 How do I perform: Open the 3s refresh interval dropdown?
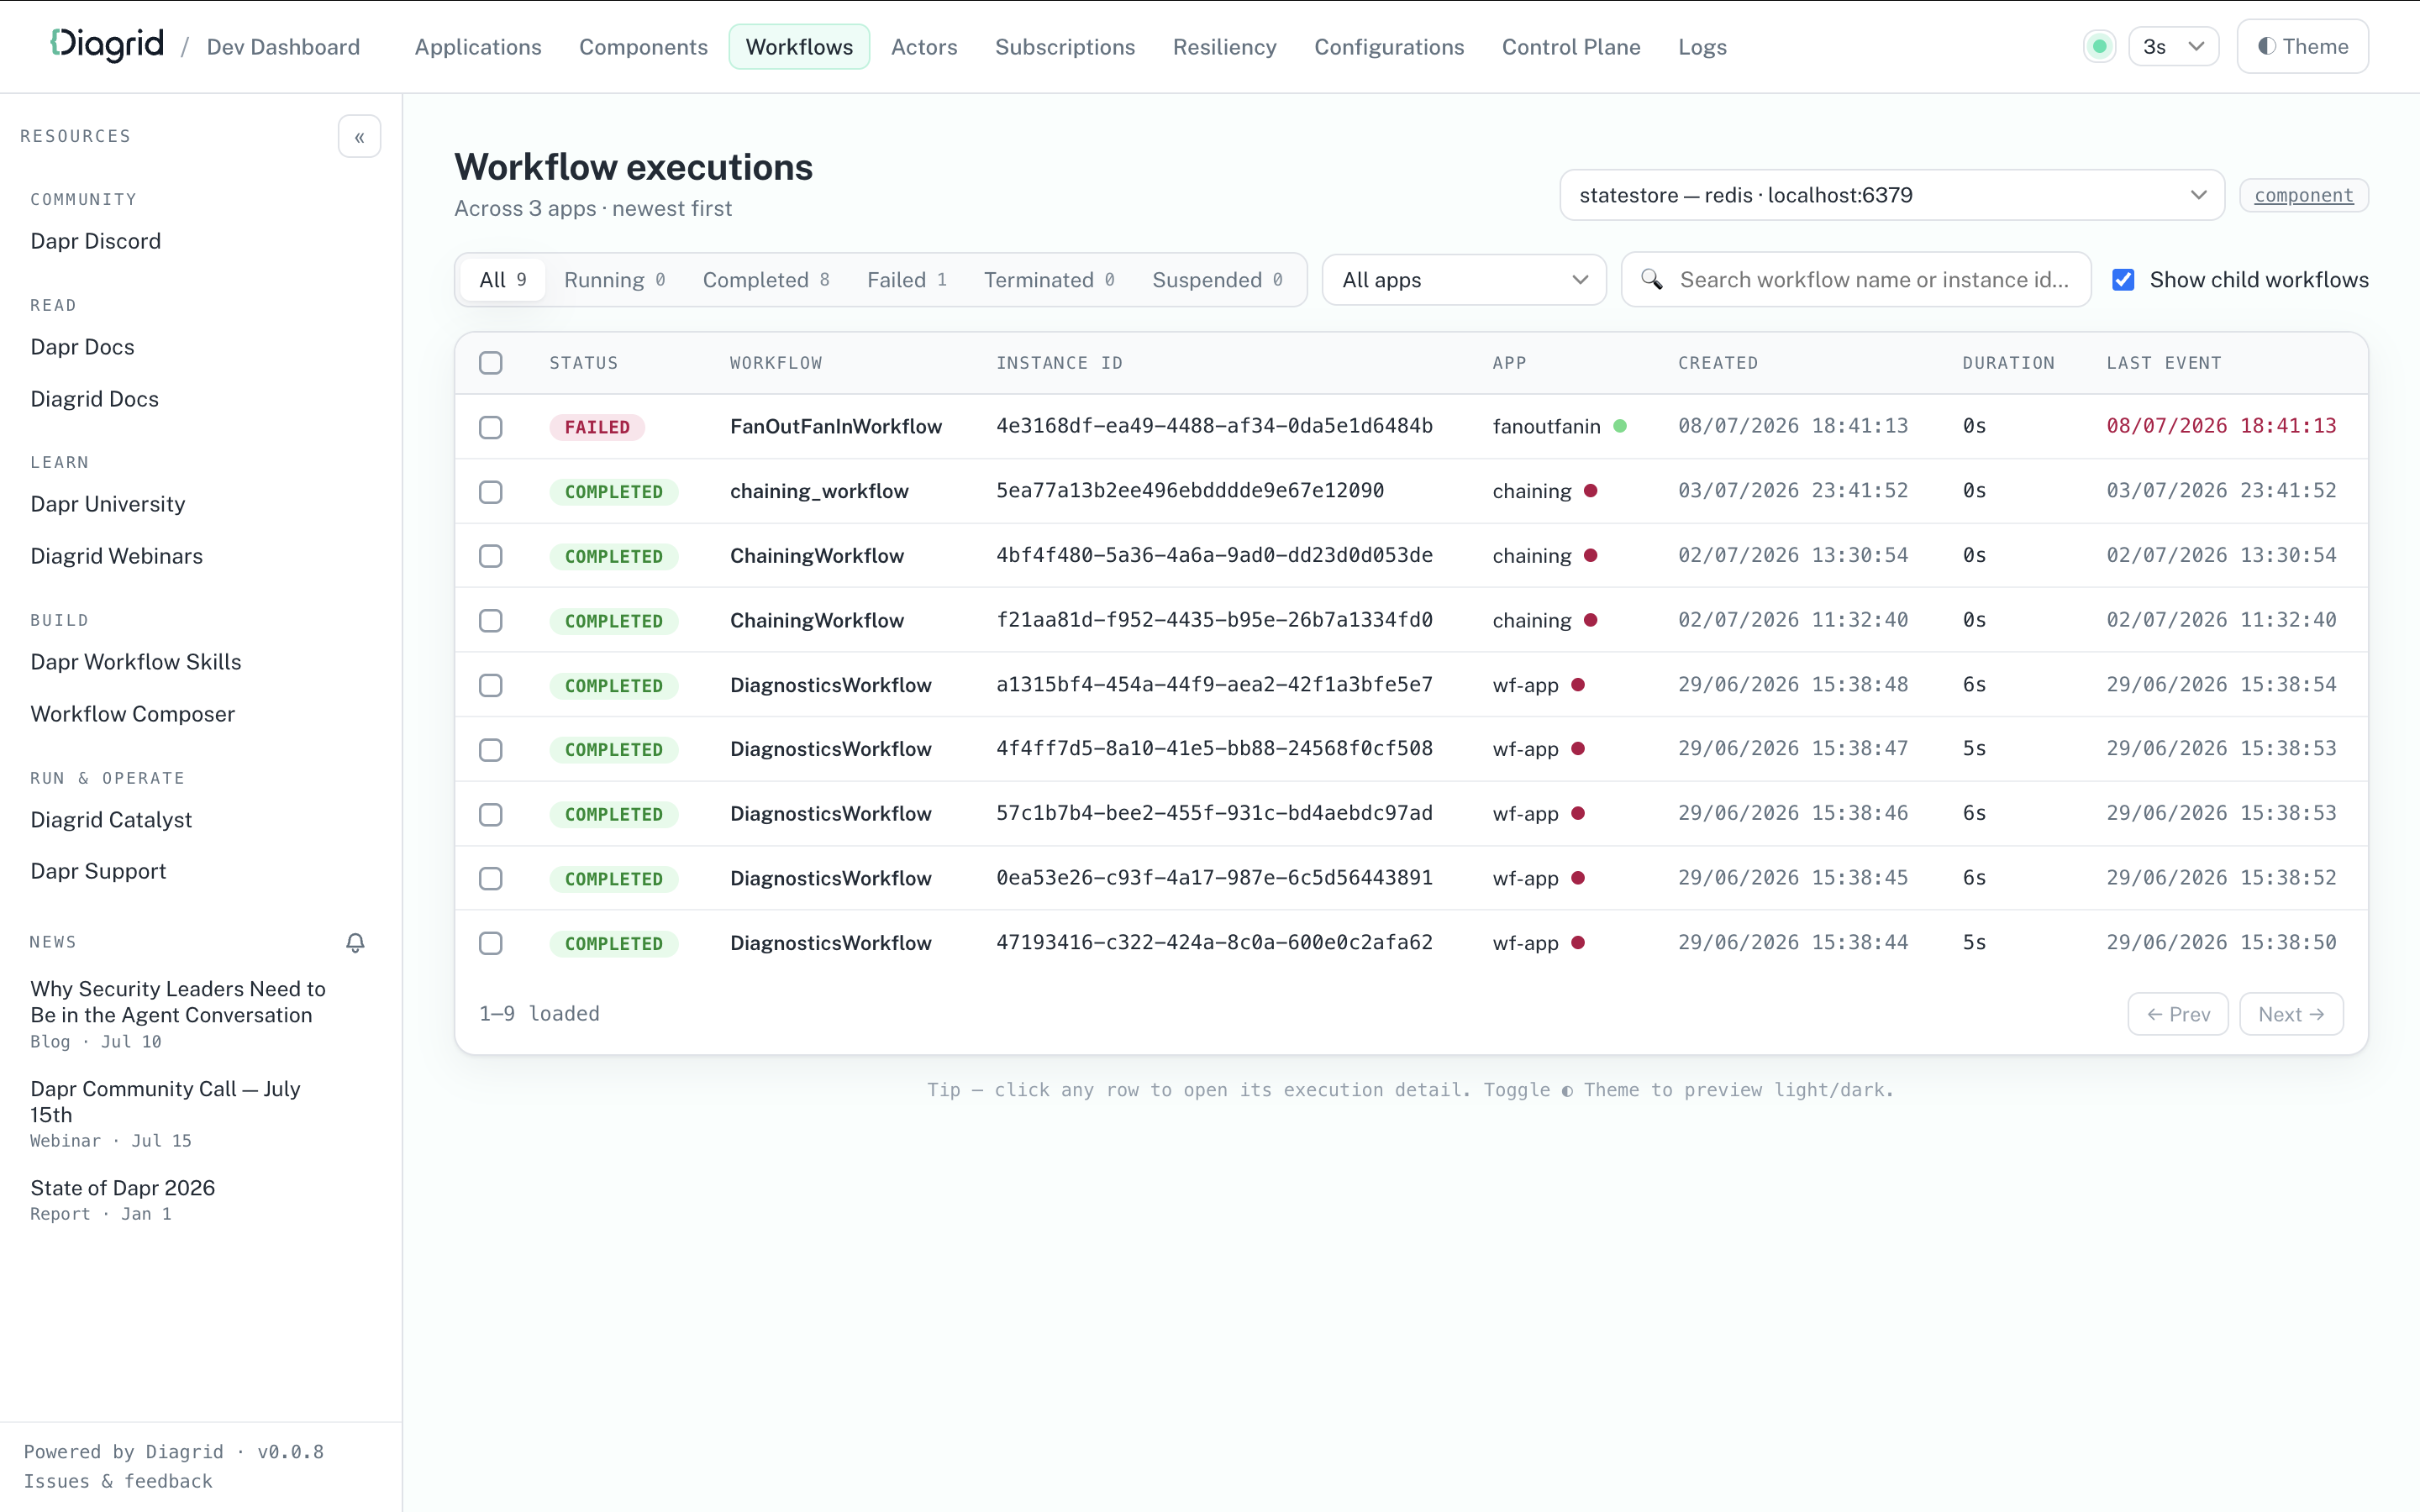click(2173, 47)
